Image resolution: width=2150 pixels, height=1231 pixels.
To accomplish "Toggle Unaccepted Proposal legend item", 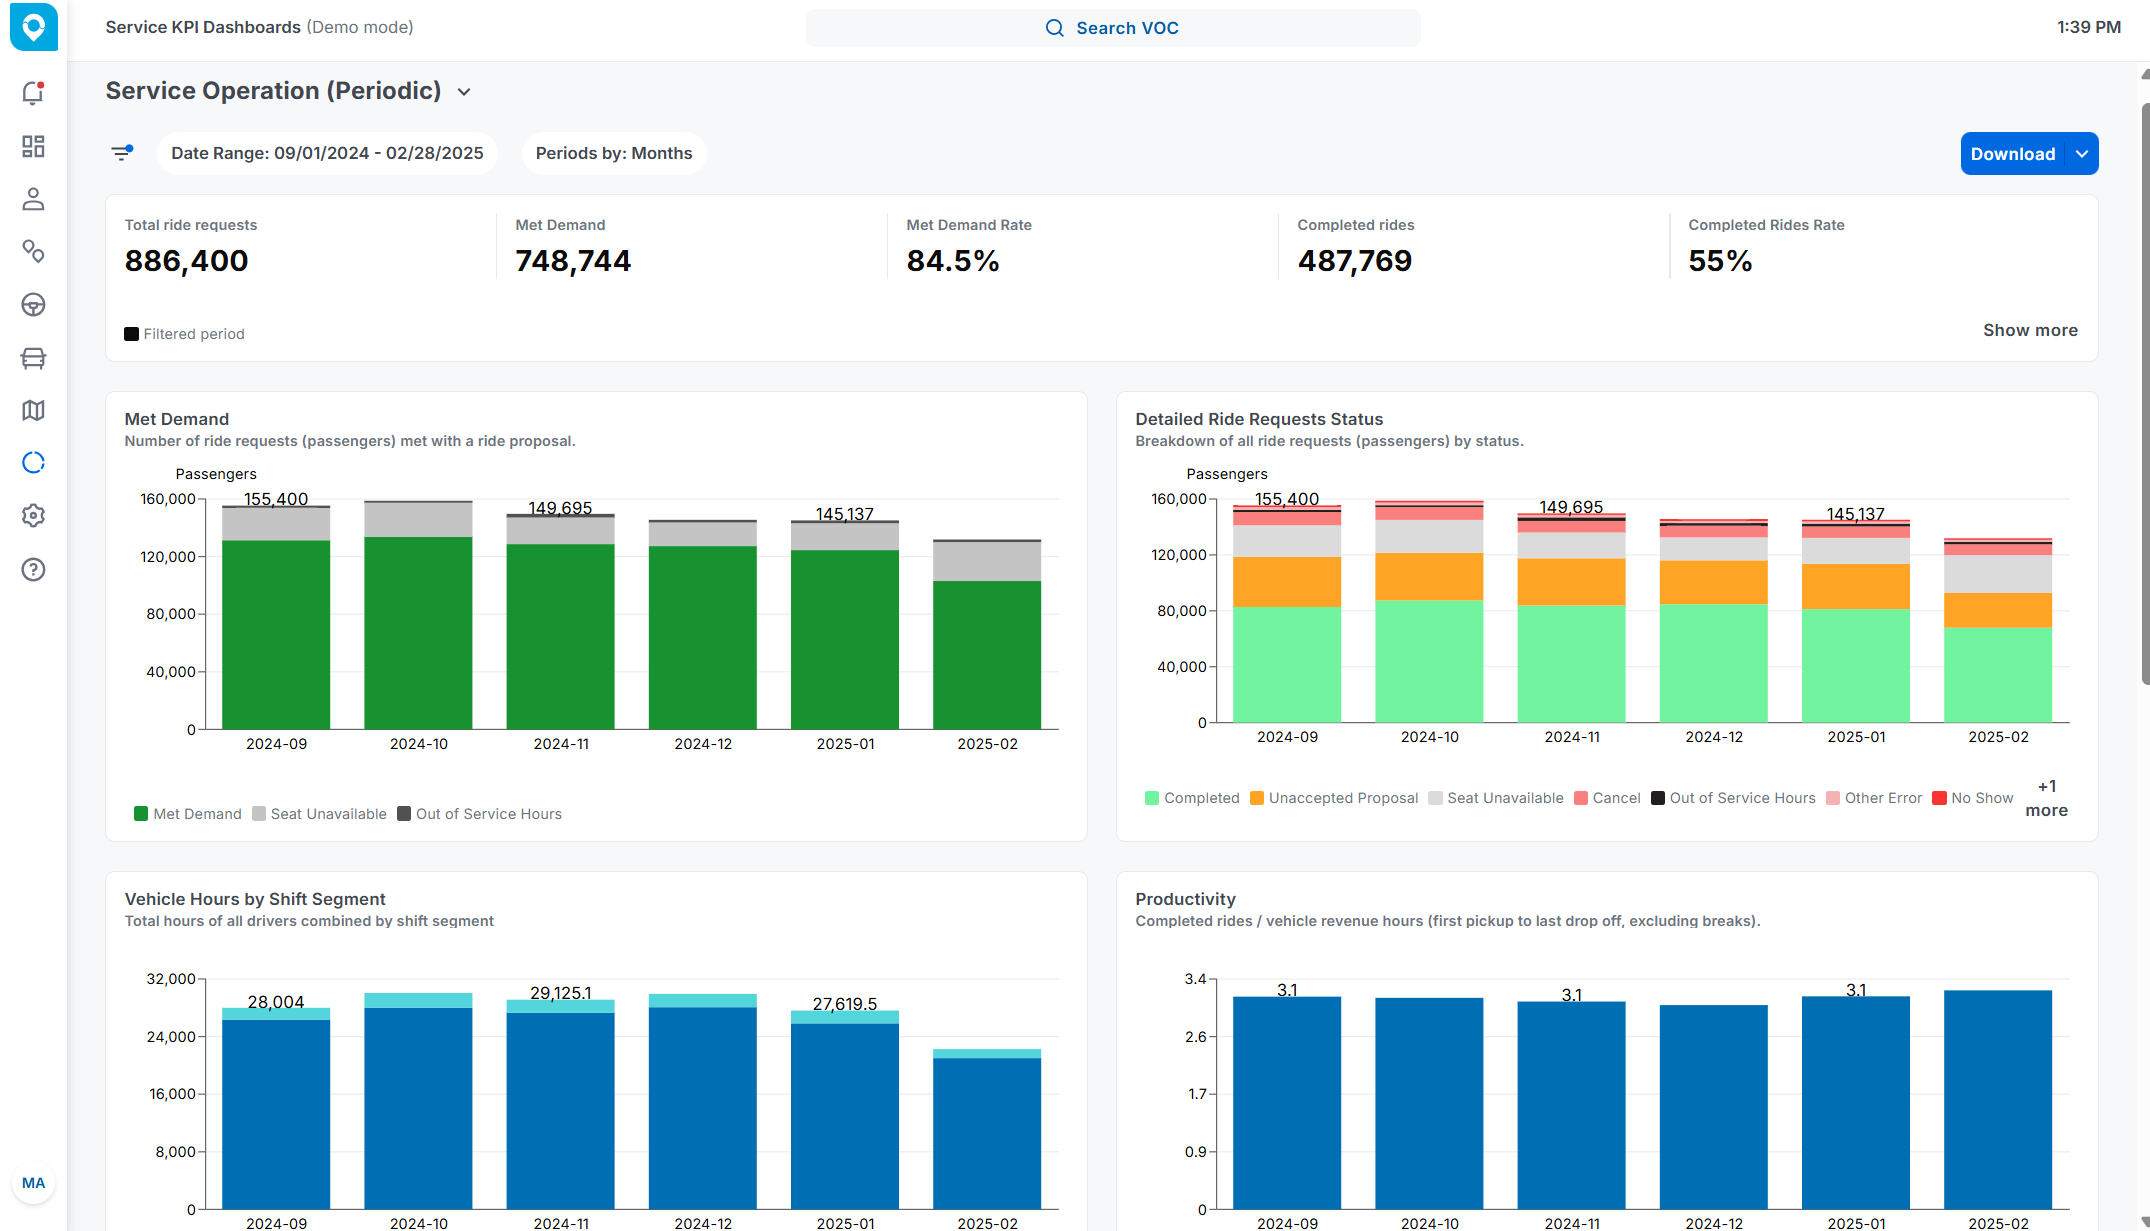I will coord(1334,798).
